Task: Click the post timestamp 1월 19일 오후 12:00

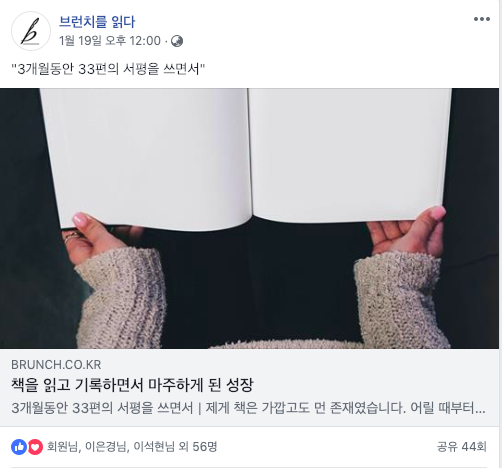Action: click(x=110, y=41)
